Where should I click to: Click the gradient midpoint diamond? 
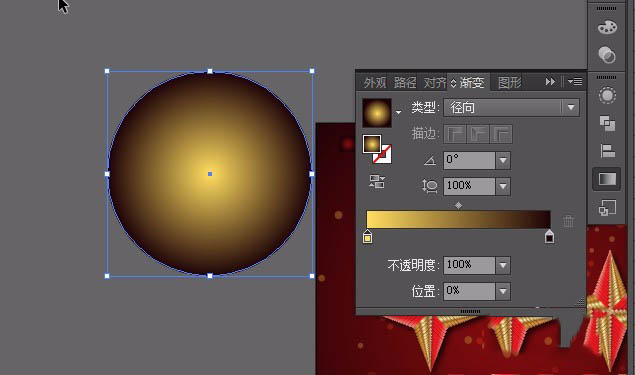pyautogui.click(x=458, y=206)
